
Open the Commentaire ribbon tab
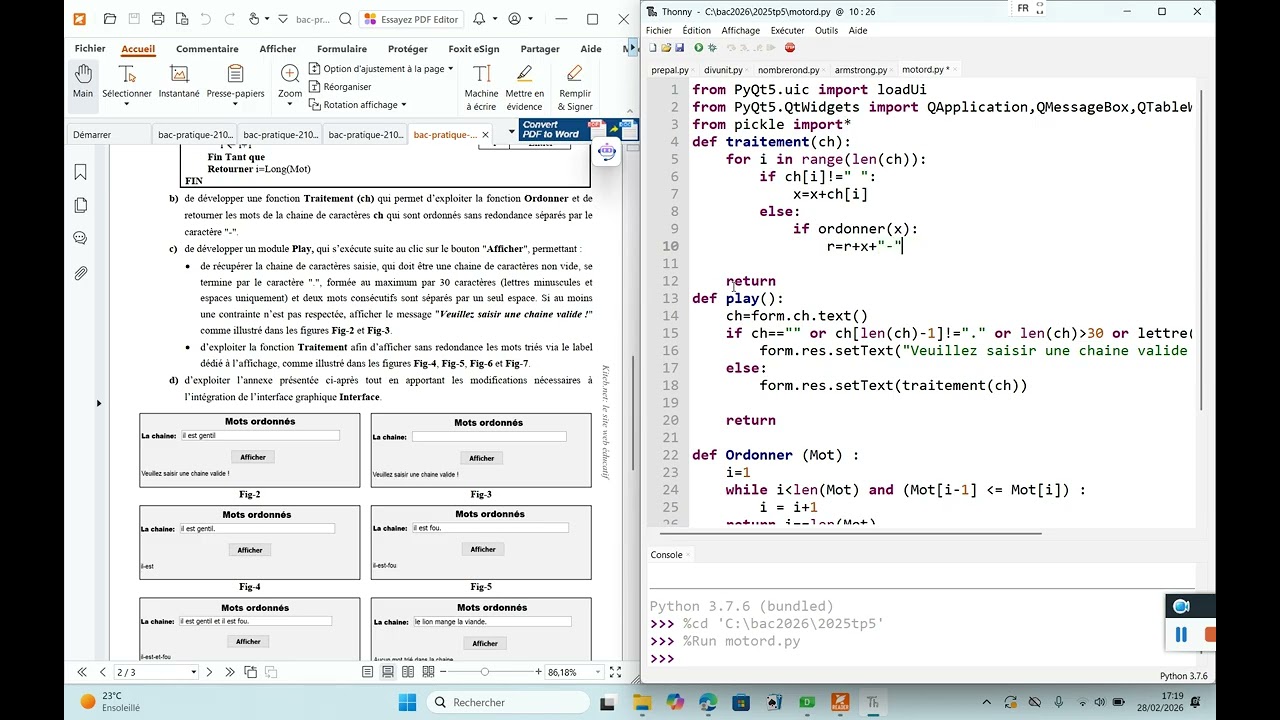click(x=207, y=49)
